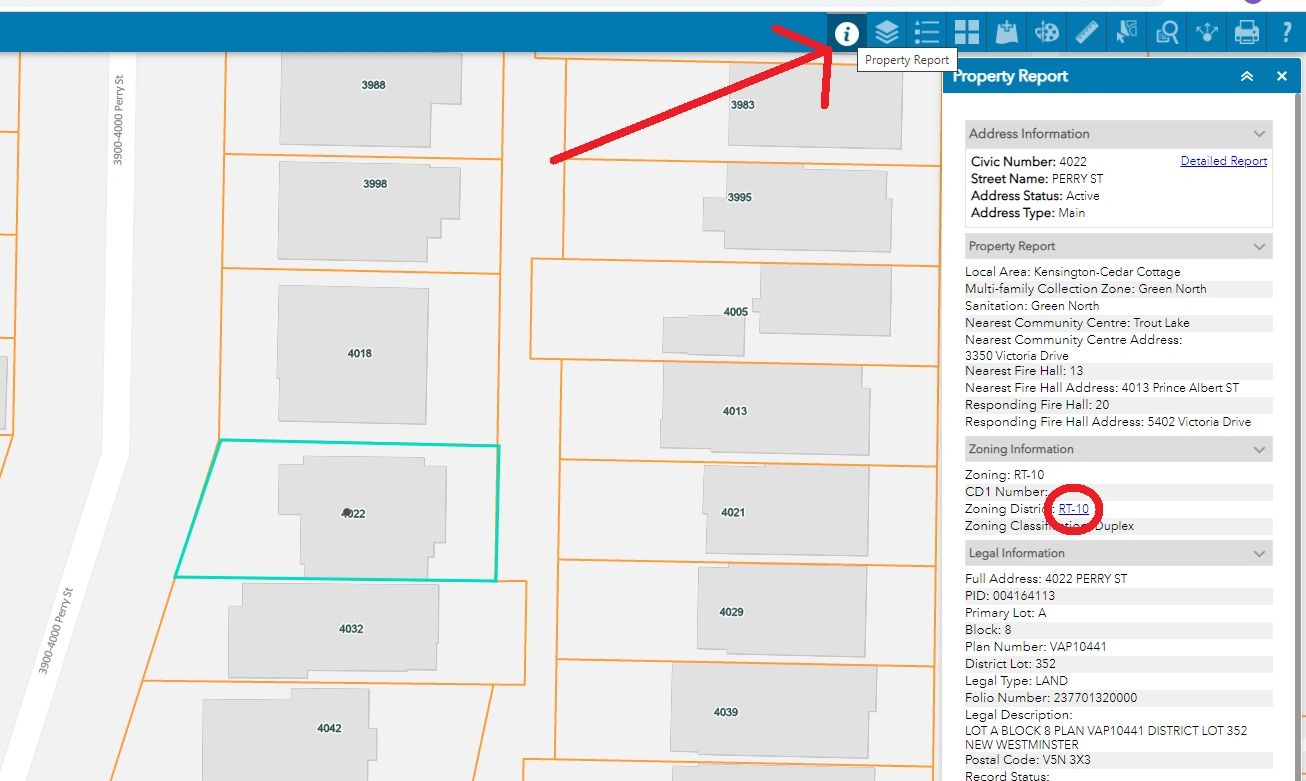
Task: Open the map Legend tool
Action: pos(926,32)
